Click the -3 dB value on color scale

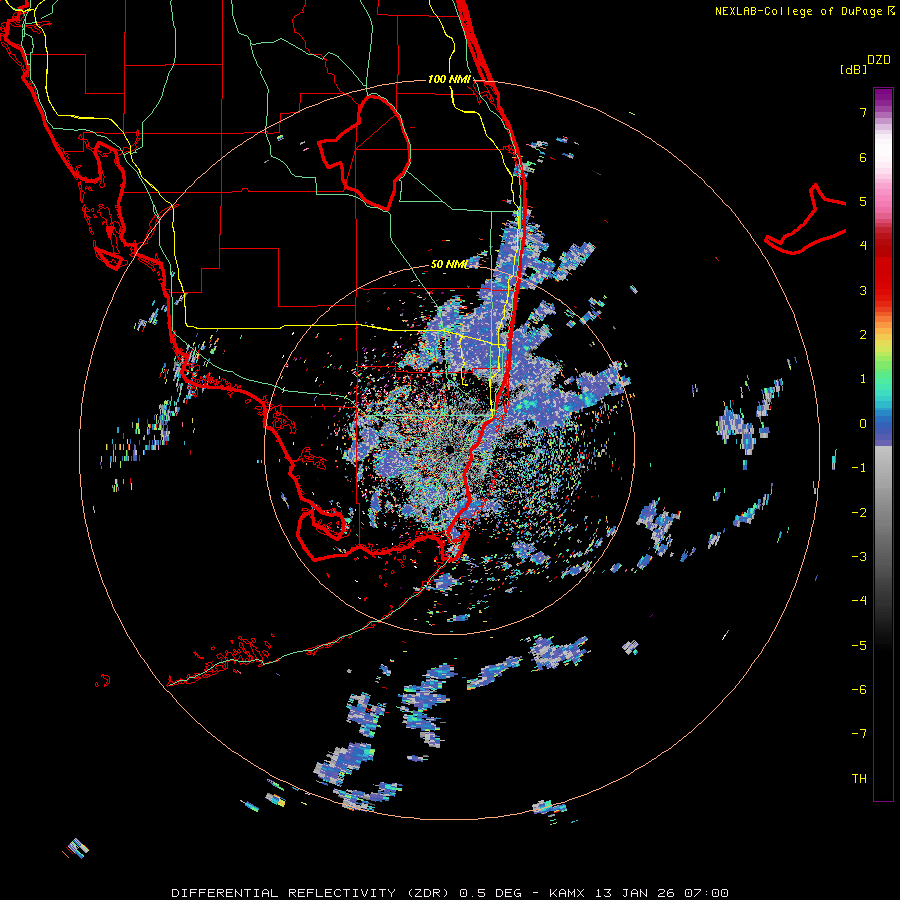pos(859,557)
